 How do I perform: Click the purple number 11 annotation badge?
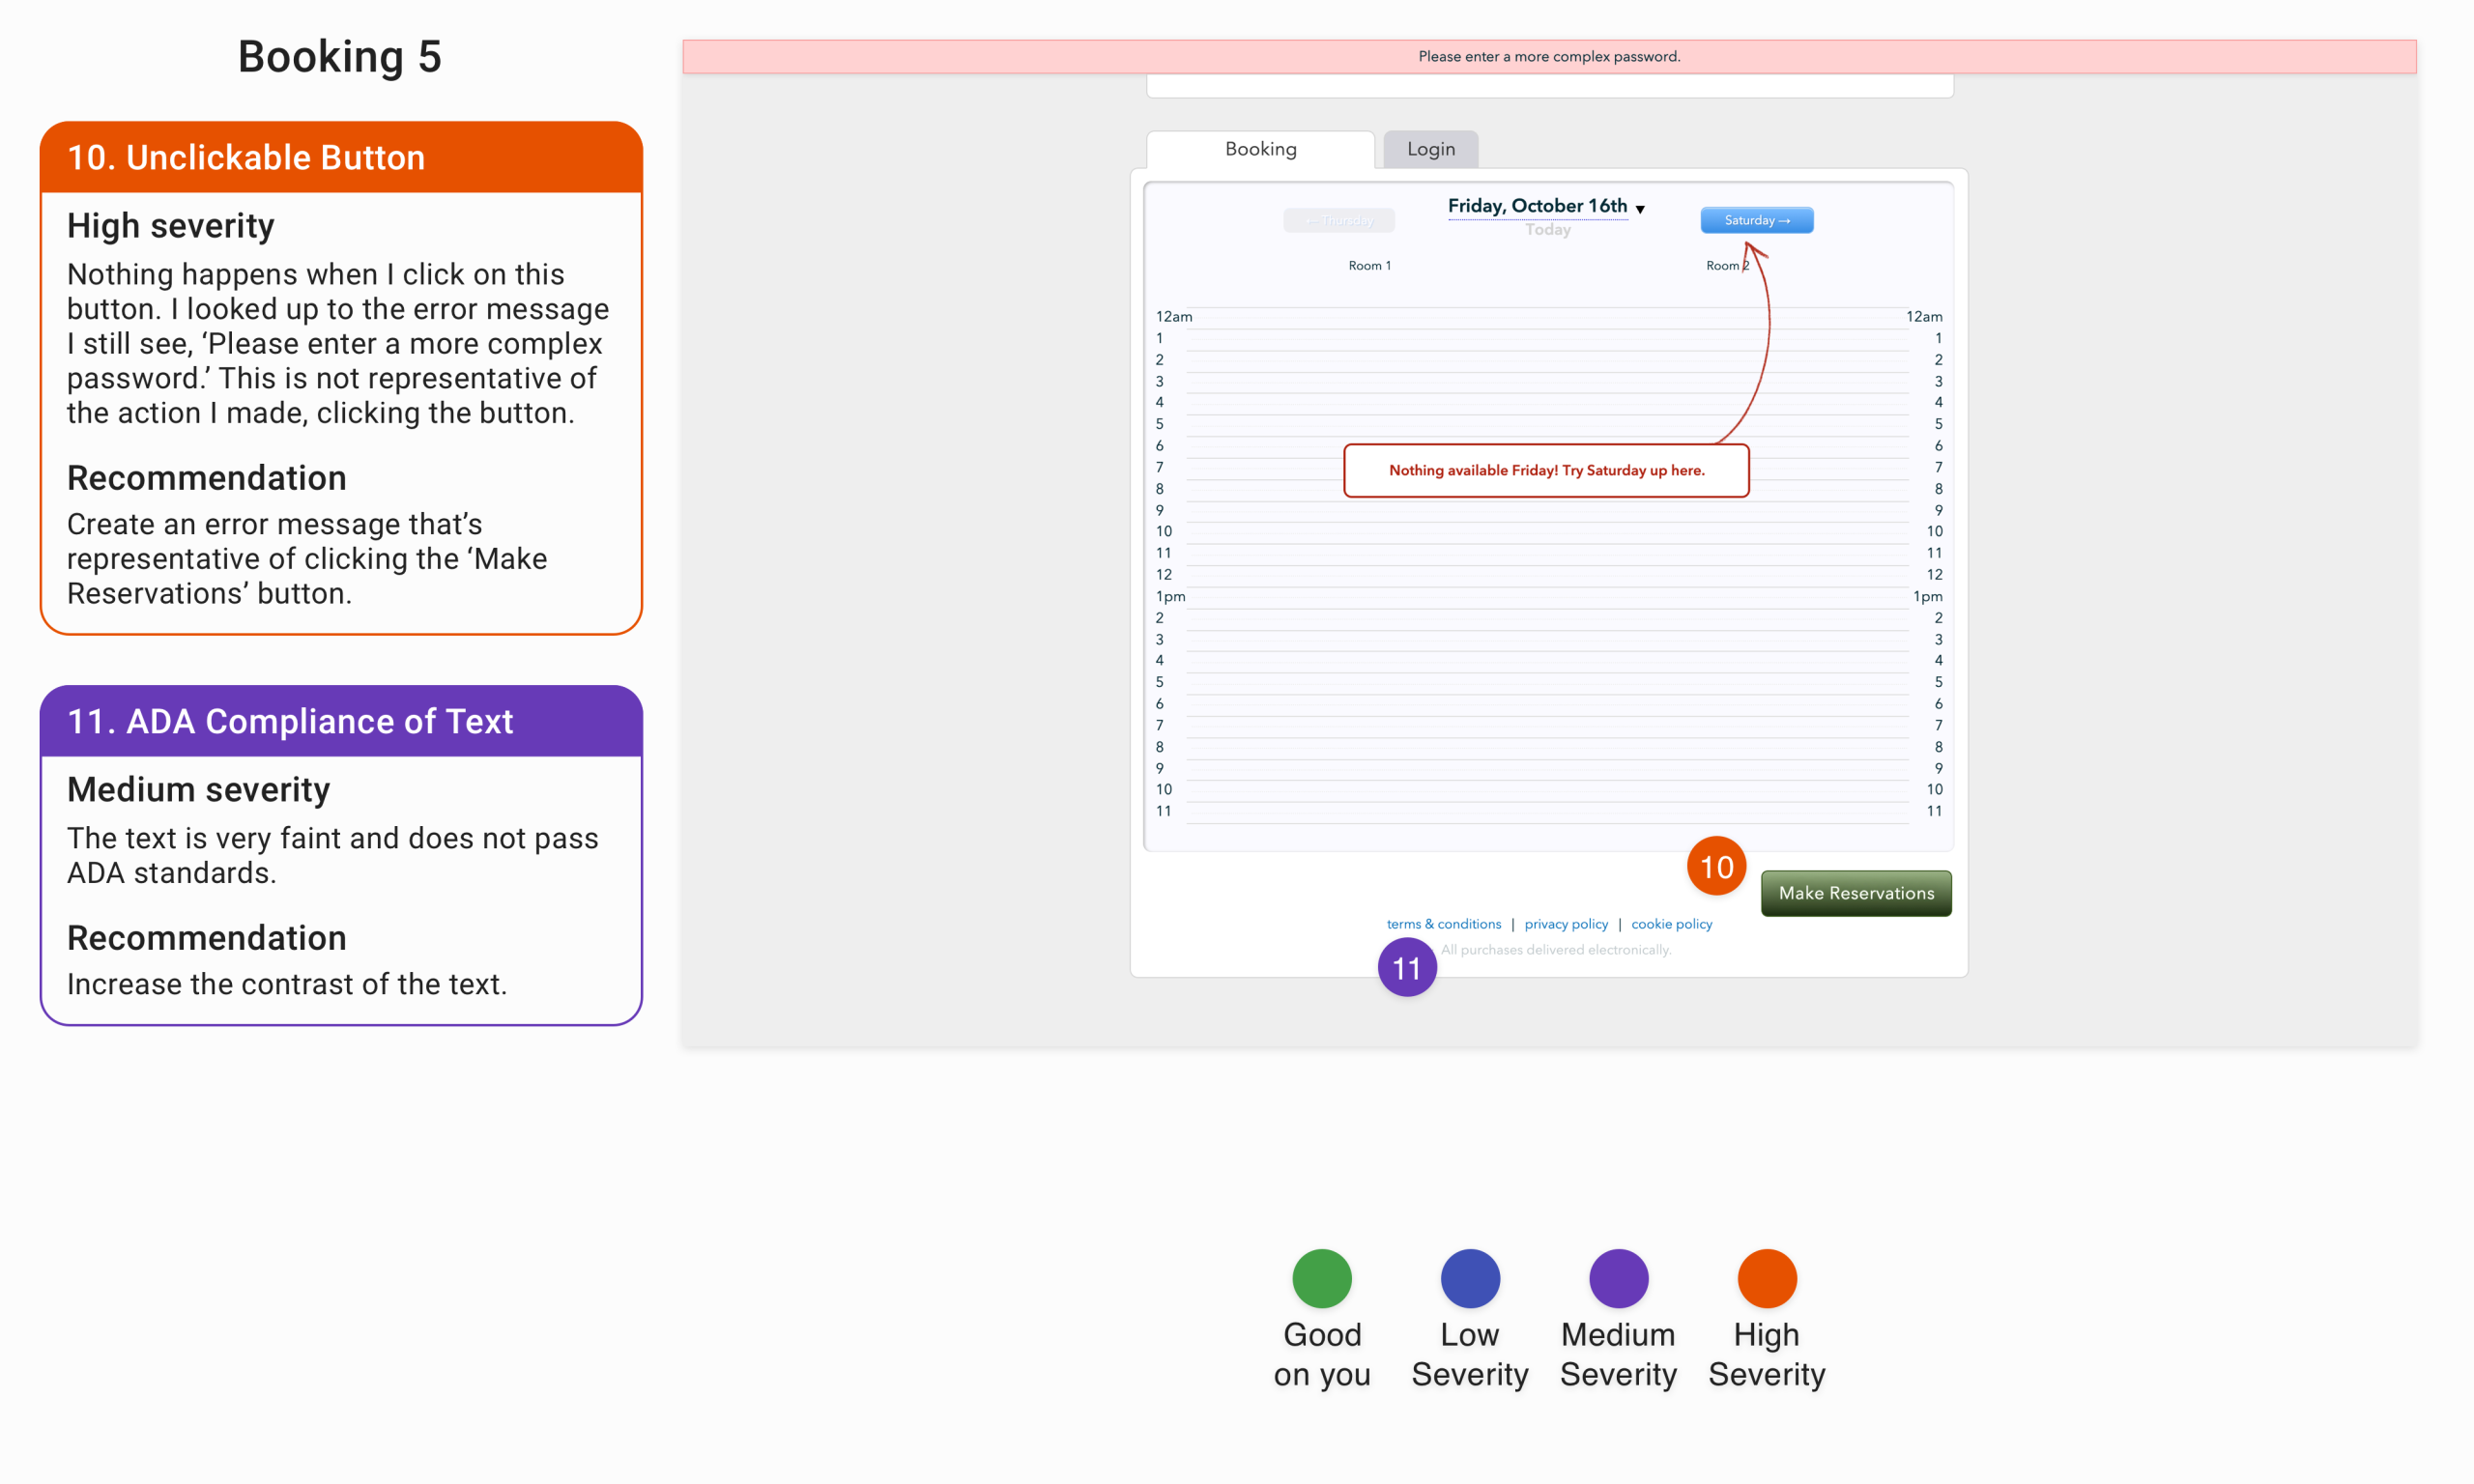1407,967
